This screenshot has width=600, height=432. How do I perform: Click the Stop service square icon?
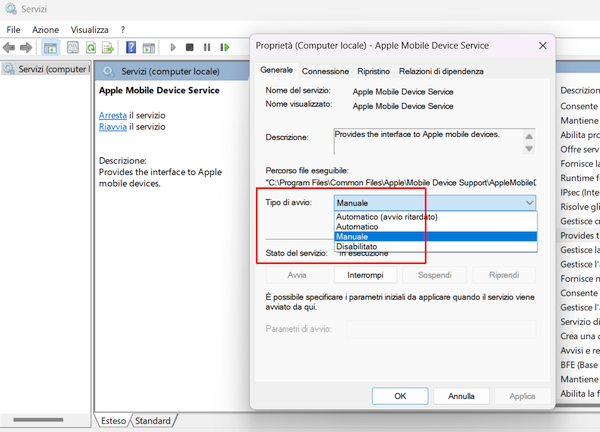(x=189, y=47)
